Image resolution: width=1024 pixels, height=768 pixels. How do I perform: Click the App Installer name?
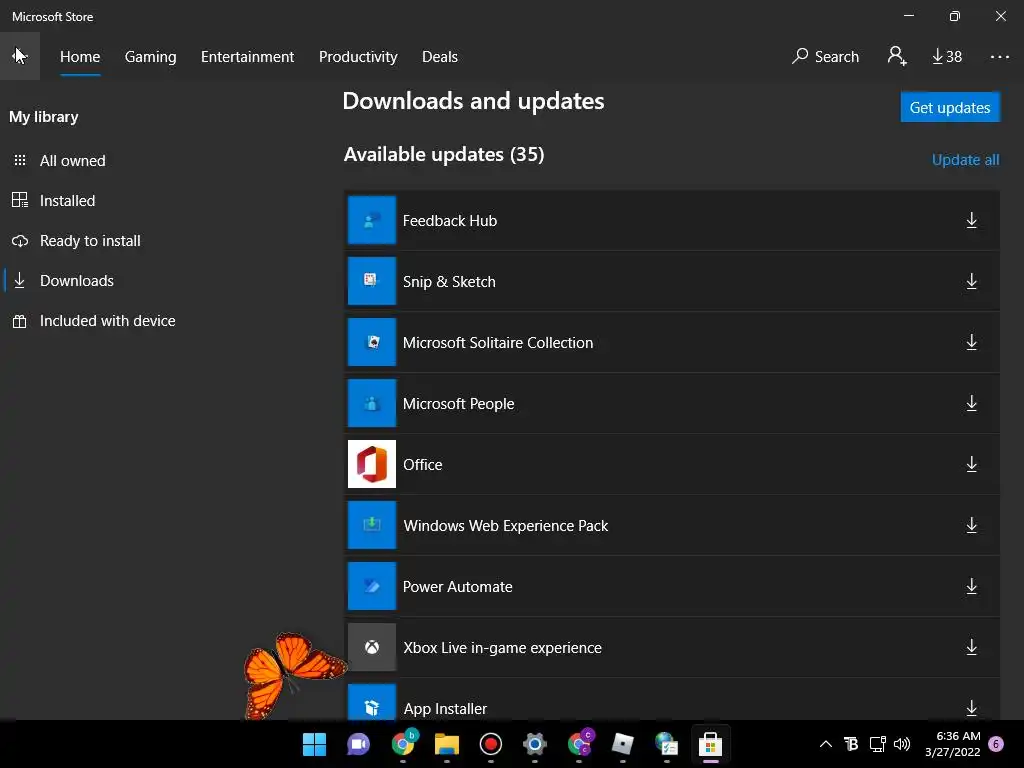tap(445, 709)
